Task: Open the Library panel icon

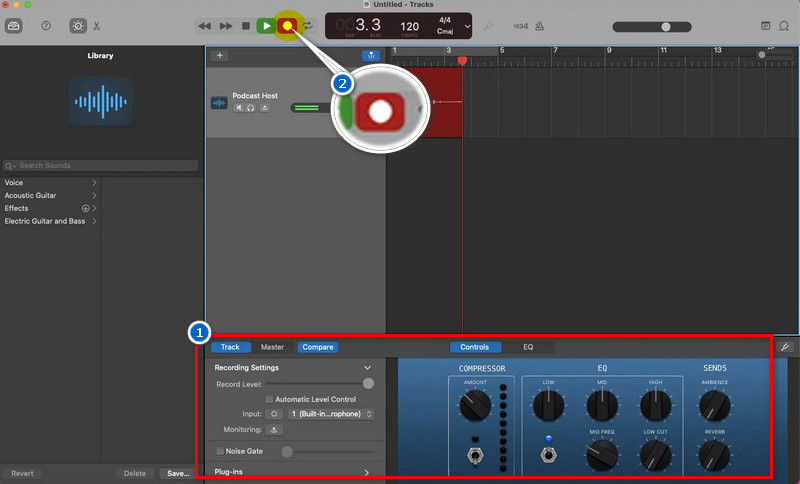Action: pyautogui.click(x=14, y=26)
